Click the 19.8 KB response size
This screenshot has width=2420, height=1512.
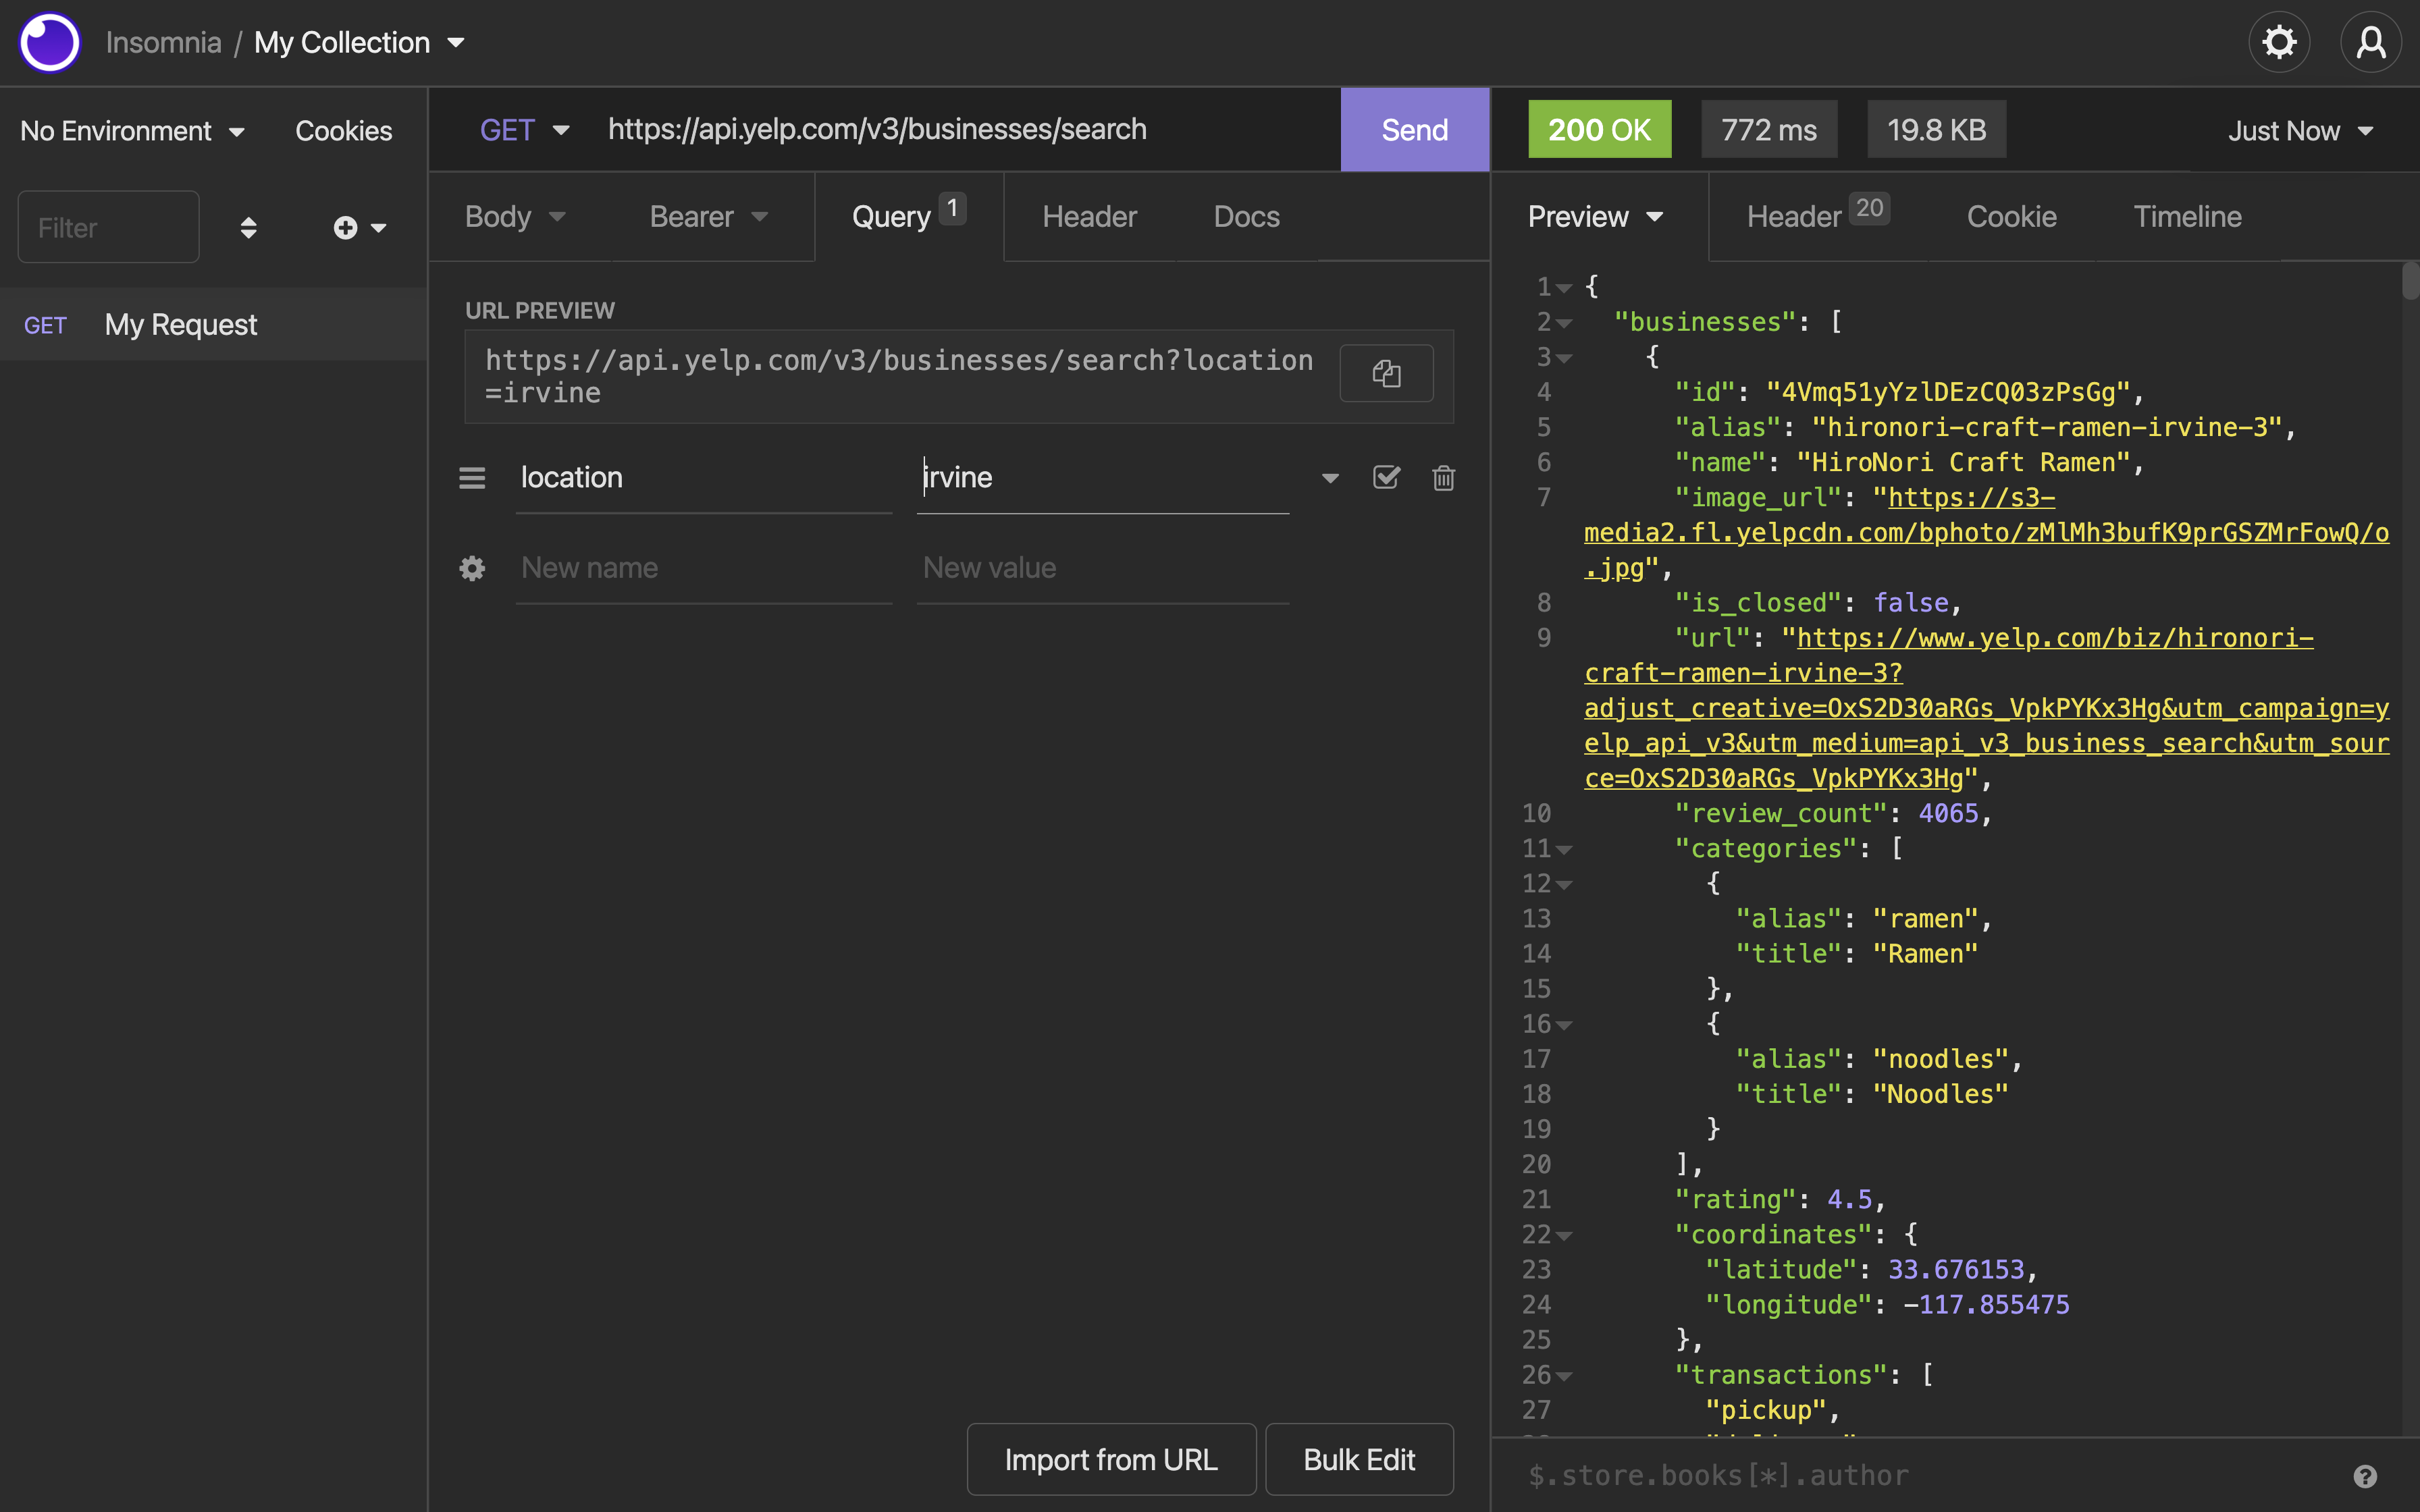tap(1936, 129)
